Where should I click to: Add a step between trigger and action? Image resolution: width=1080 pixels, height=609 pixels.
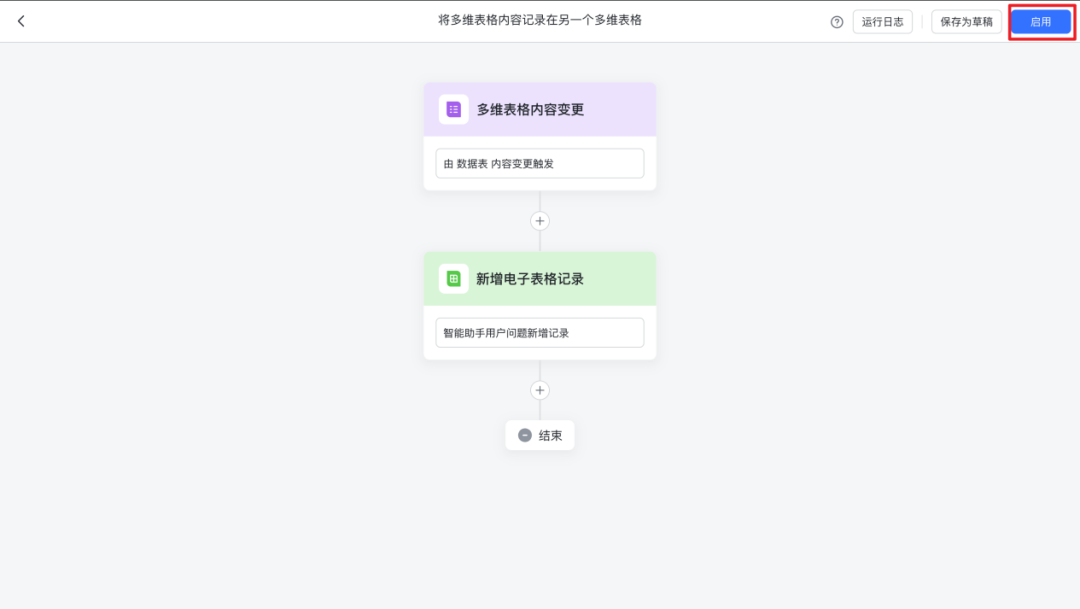point(540,221)
